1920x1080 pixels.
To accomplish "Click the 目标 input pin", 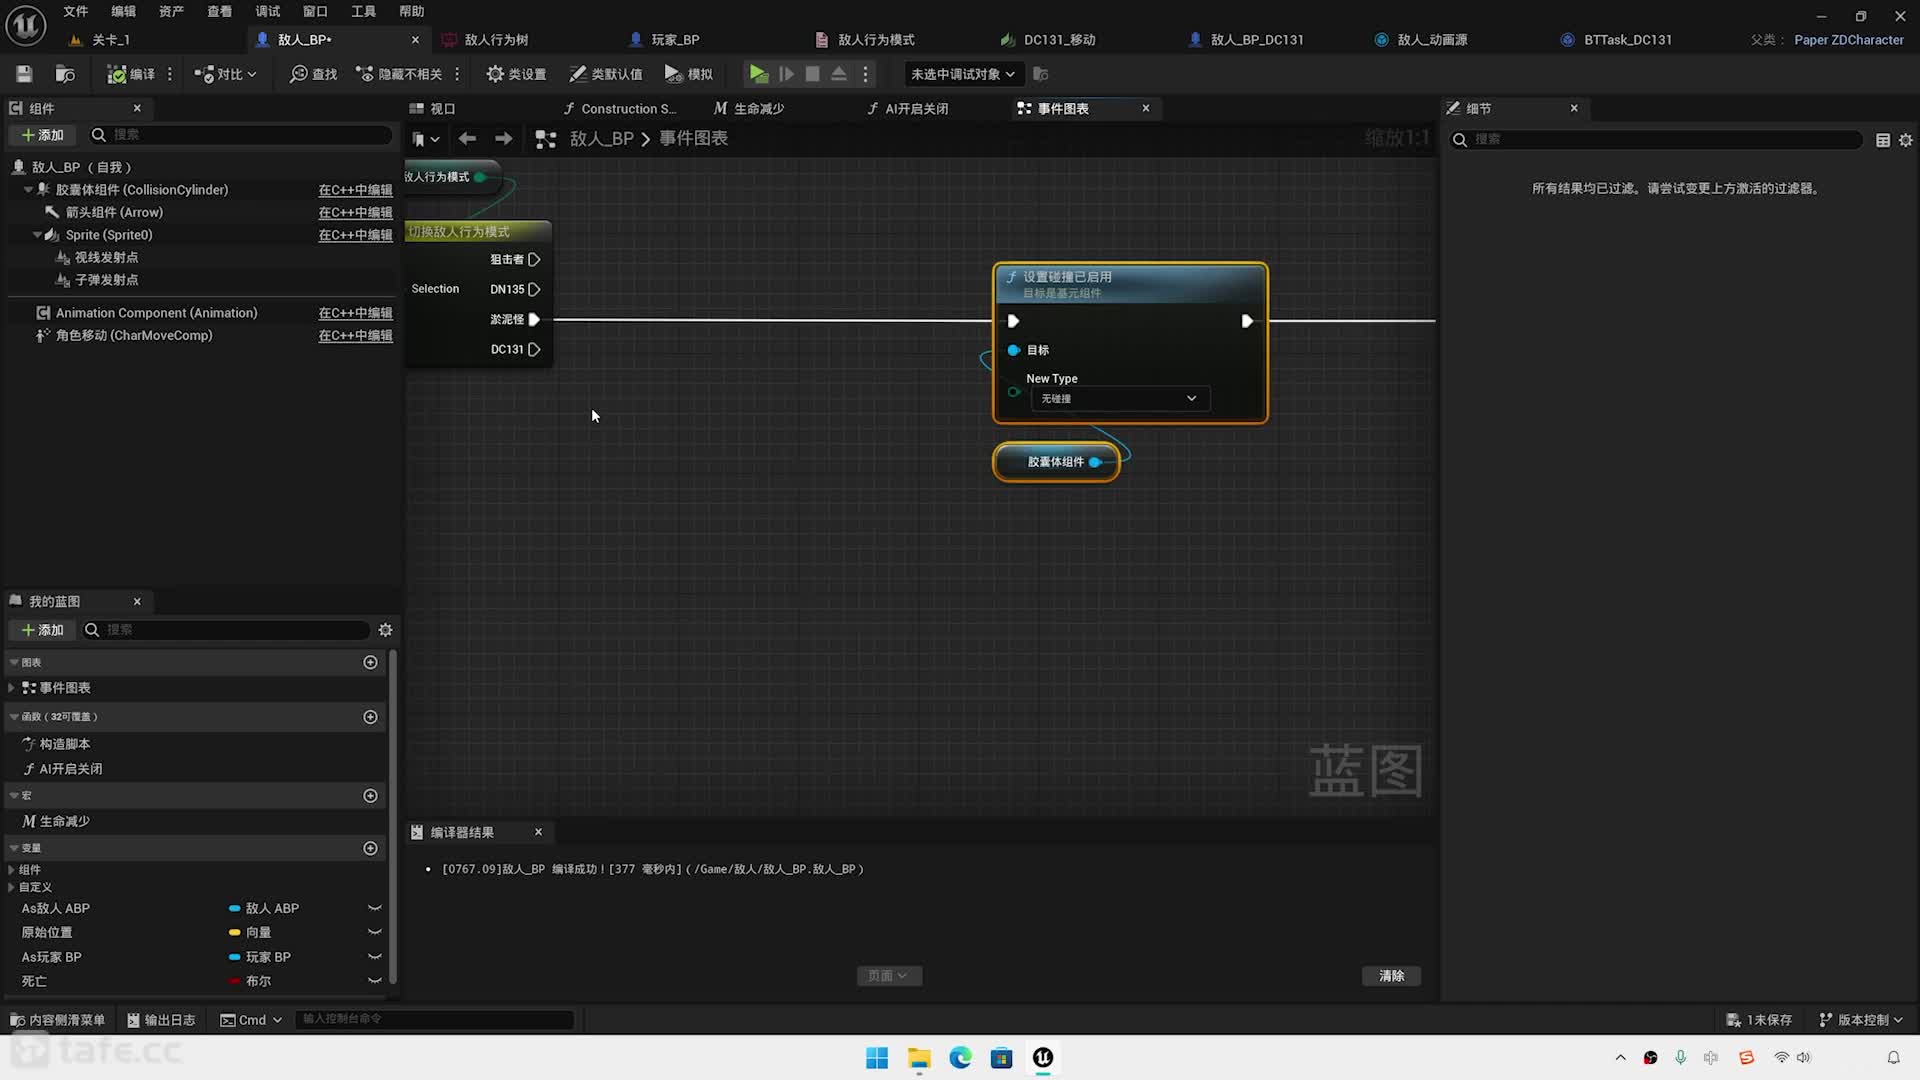I will coord(1014,350).
